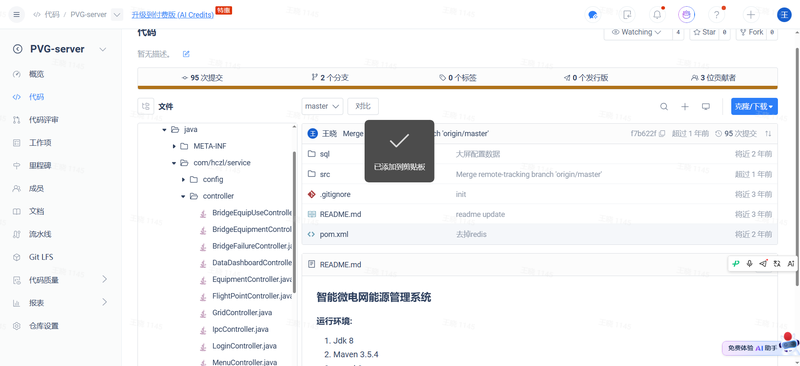800x366 pixels.
Task: Expand the config folder in tree
Action: 183,180
